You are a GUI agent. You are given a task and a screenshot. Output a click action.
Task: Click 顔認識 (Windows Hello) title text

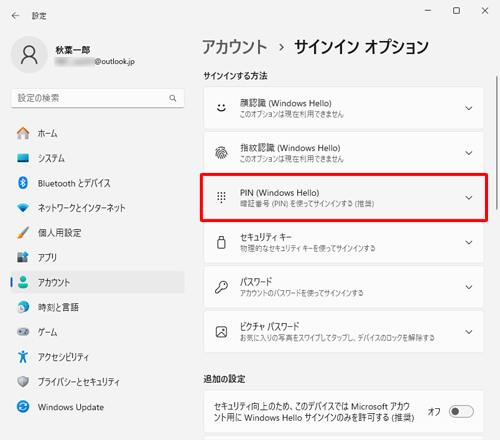(286, 103)
